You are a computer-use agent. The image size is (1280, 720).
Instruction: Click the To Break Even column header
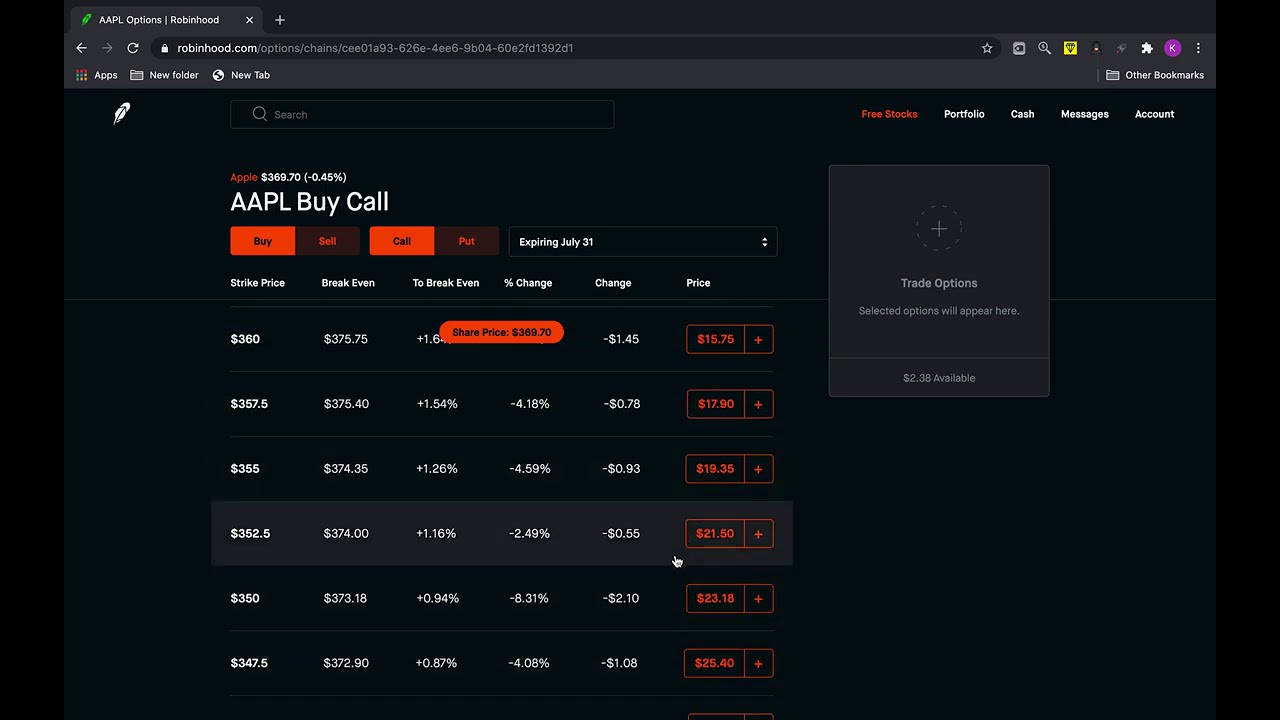pos(446,283)
